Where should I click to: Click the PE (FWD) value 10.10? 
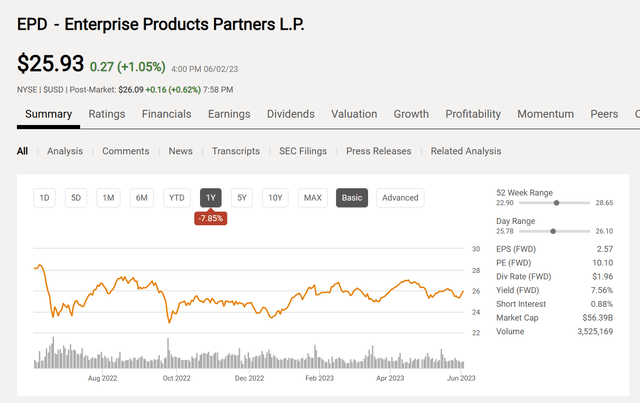(x=602, y=263)
